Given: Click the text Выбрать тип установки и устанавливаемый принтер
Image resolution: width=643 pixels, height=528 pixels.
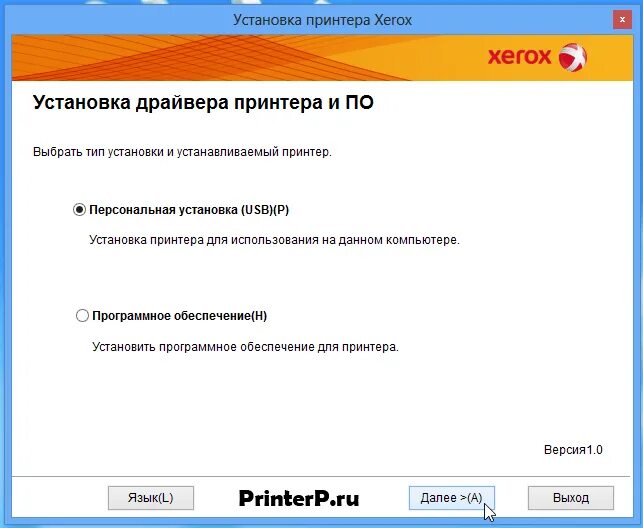Looking at the screenshot, I should pos(182,152).
